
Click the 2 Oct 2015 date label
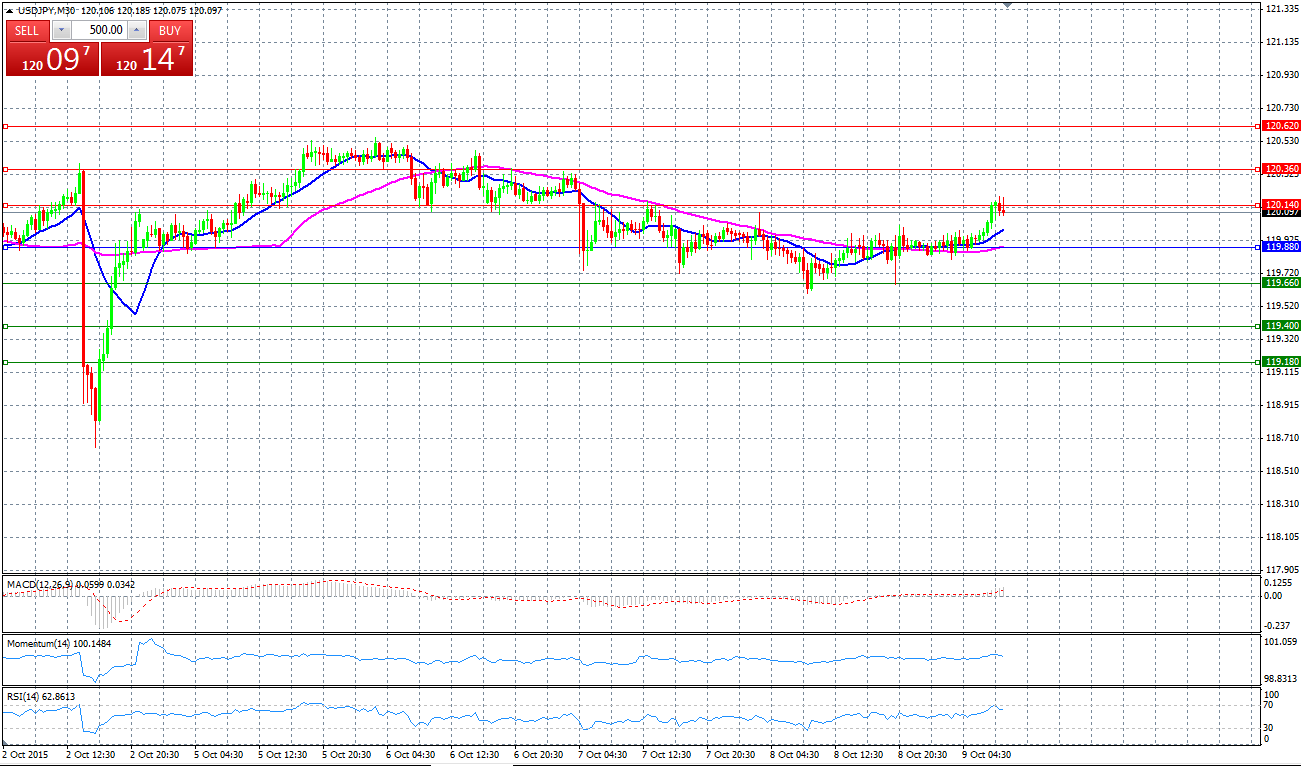26,755
